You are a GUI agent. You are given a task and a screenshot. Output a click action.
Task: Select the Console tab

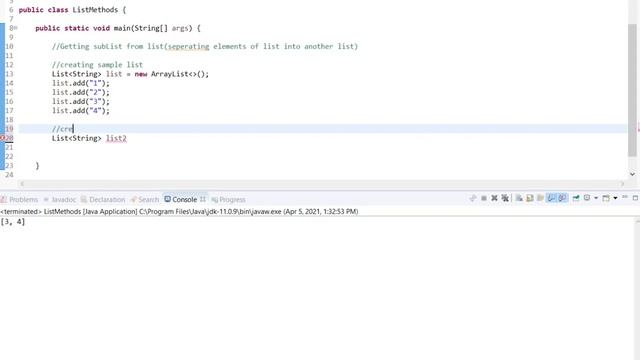[180, 200]
